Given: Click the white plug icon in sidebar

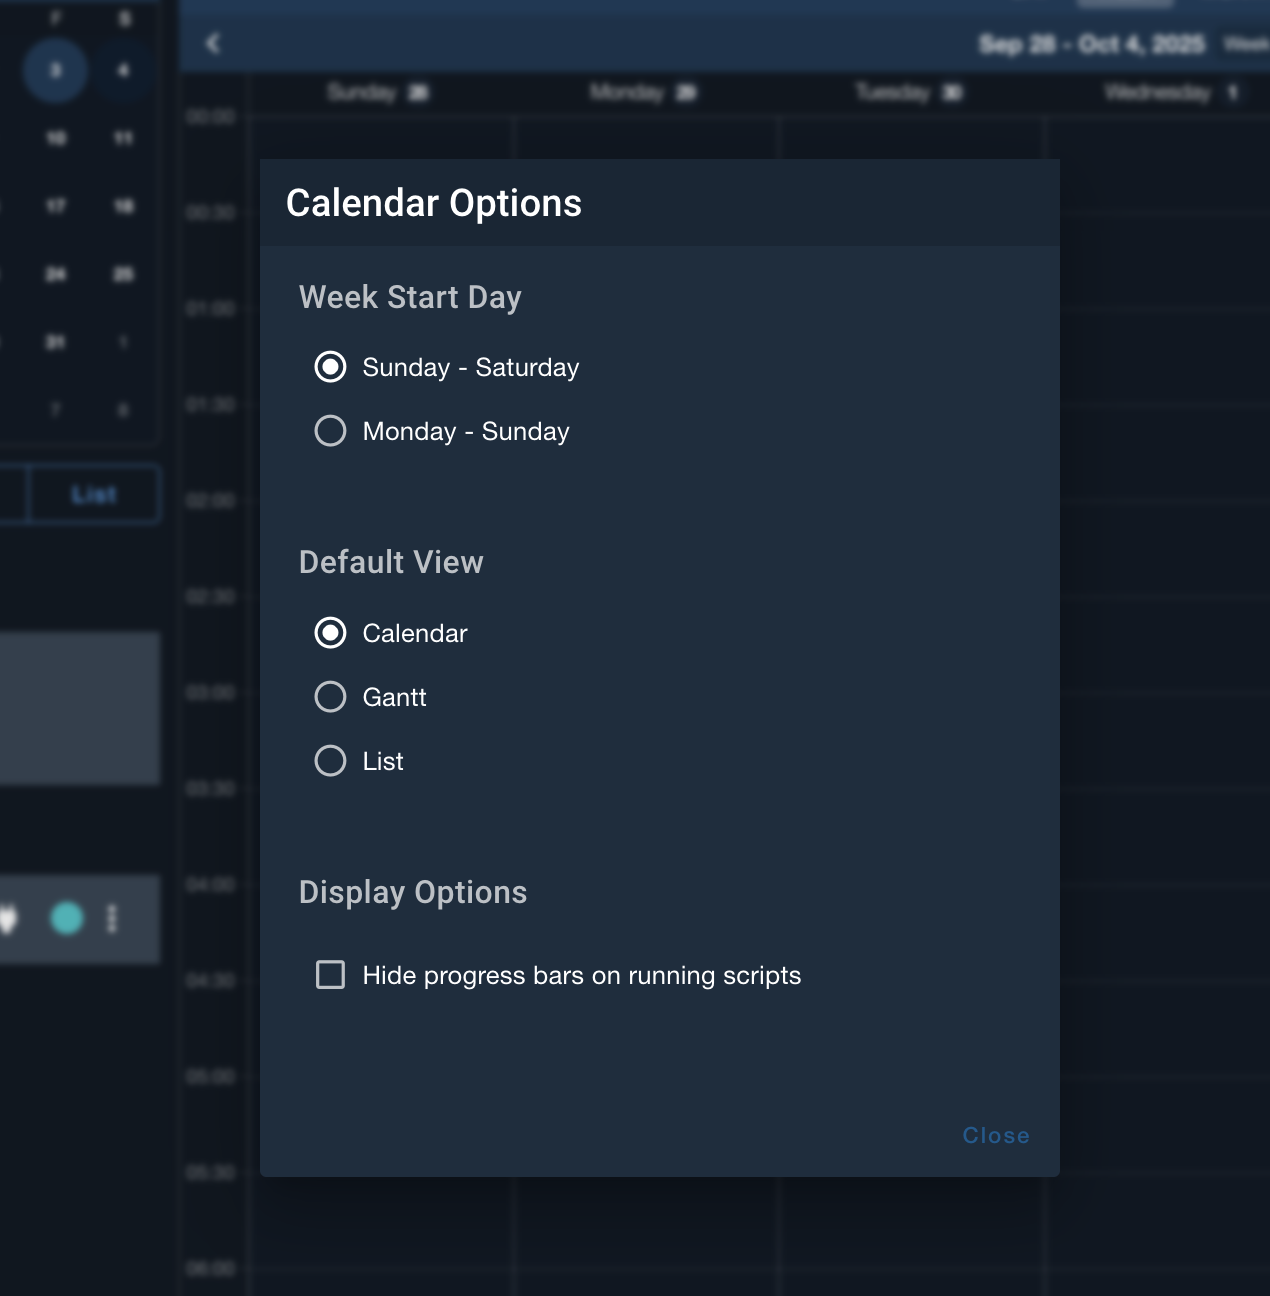Looking at the screenshot, I should tap(8, 918).
